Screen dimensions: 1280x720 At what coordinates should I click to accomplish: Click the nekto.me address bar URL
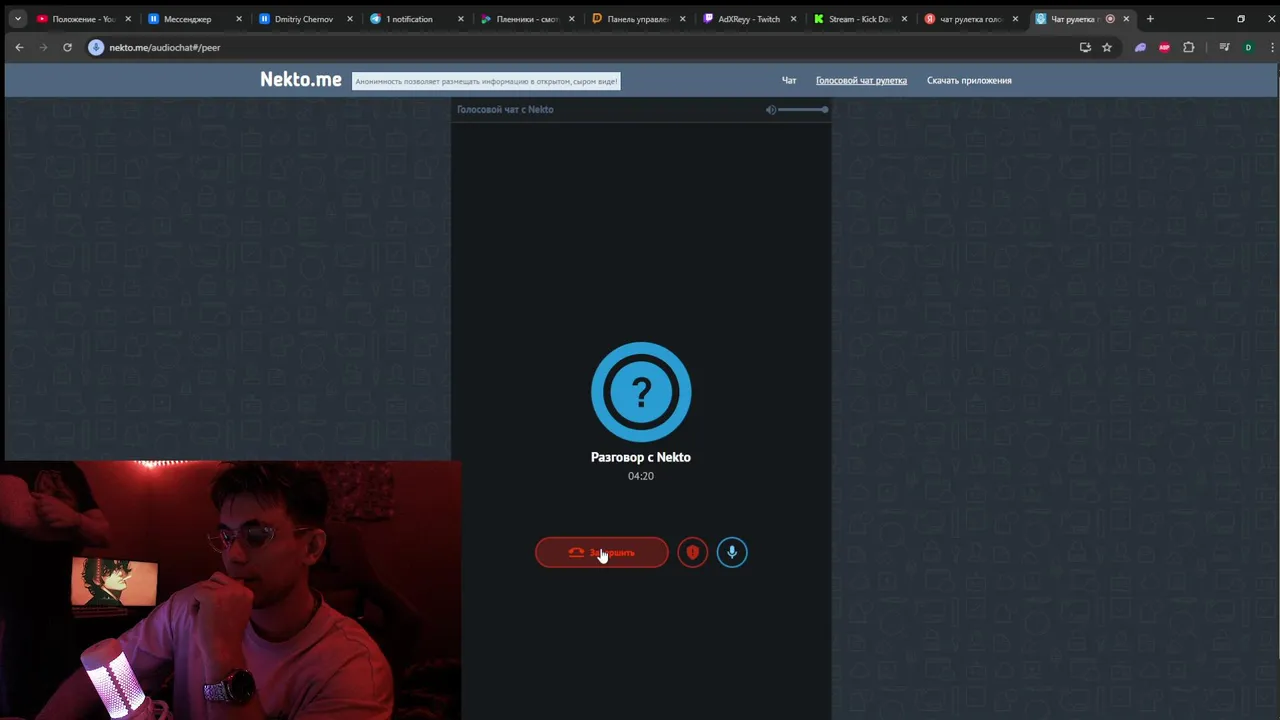165,47
